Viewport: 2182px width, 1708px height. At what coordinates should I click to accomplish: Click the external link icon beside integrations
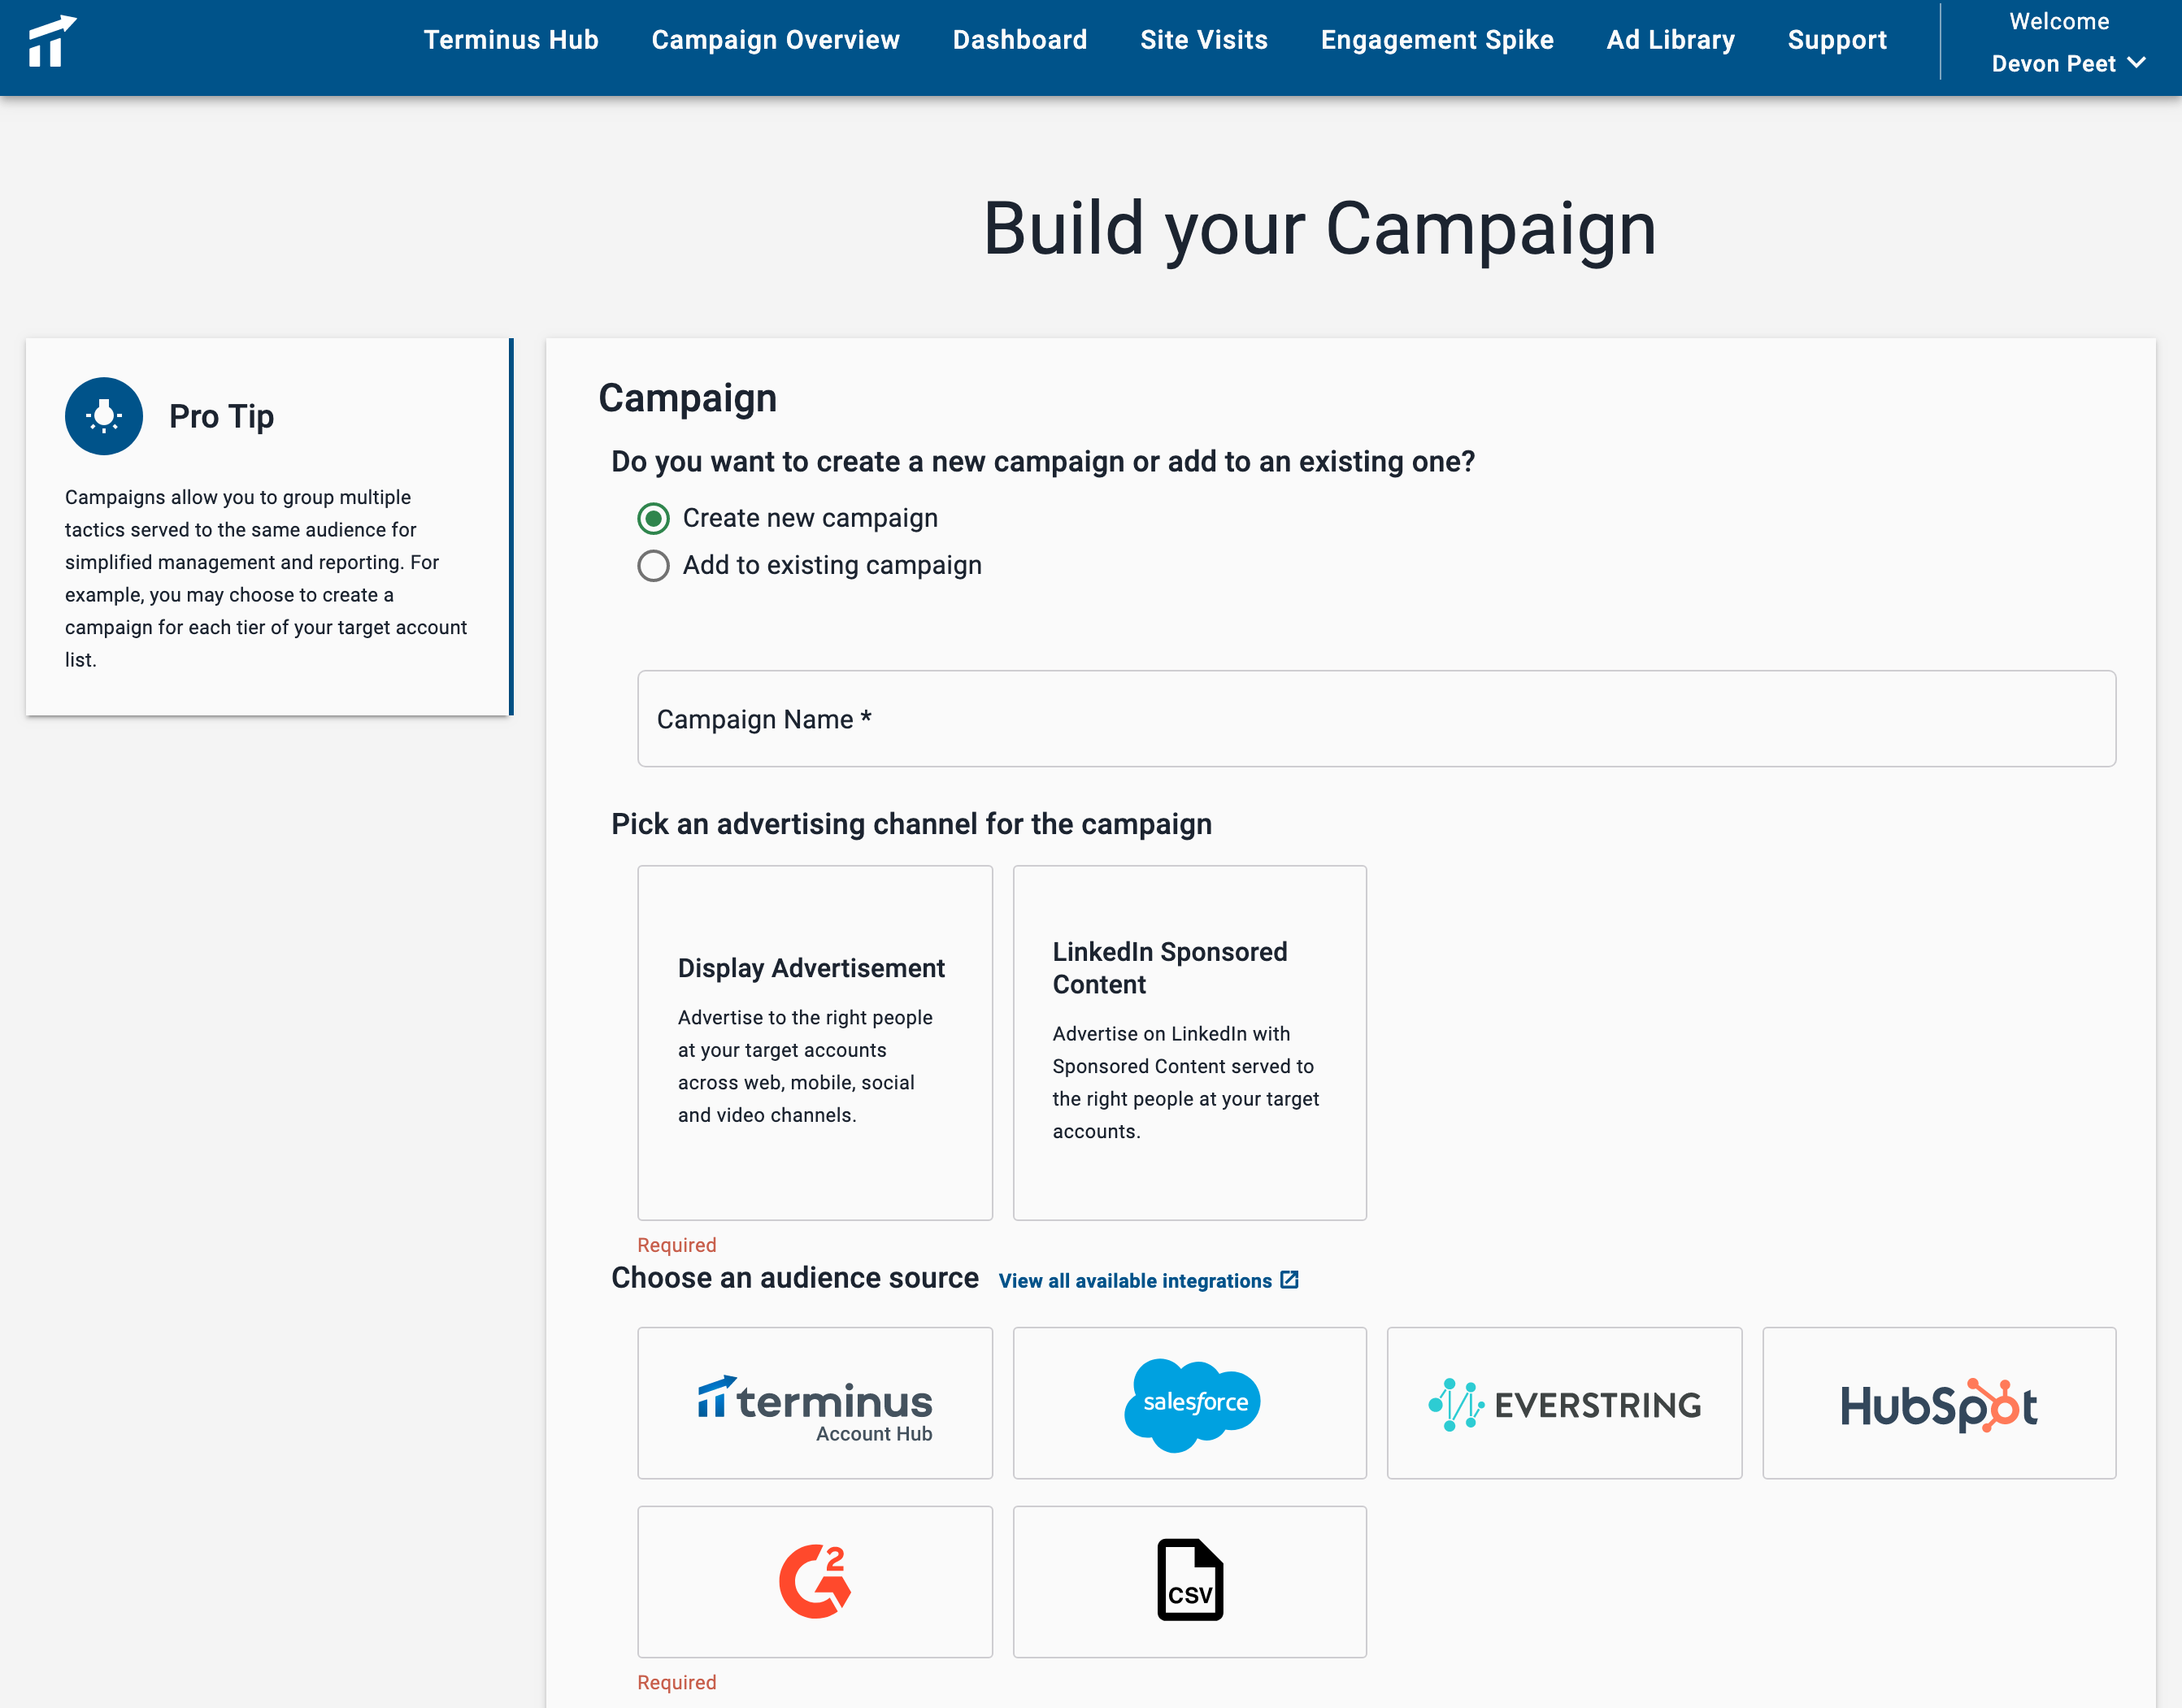(x=1290, y=1280)
